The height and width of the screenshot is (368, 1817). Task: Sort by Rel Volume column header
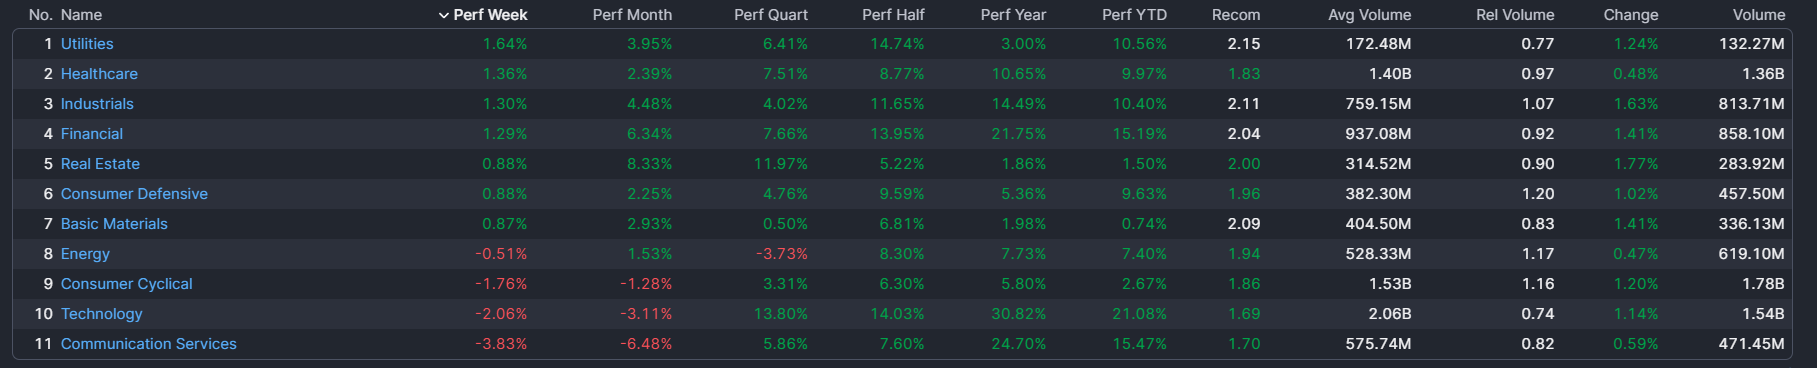pyautogui.click(x=1515, y=15)
